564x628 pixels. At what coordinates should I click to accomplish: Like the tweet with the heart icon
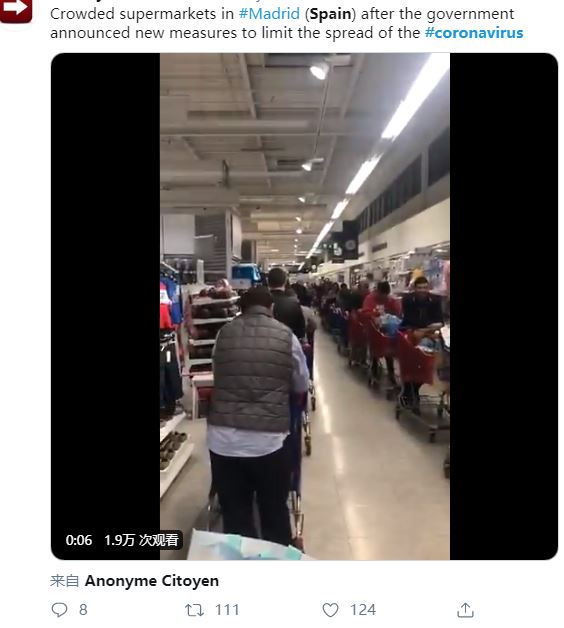330,610
